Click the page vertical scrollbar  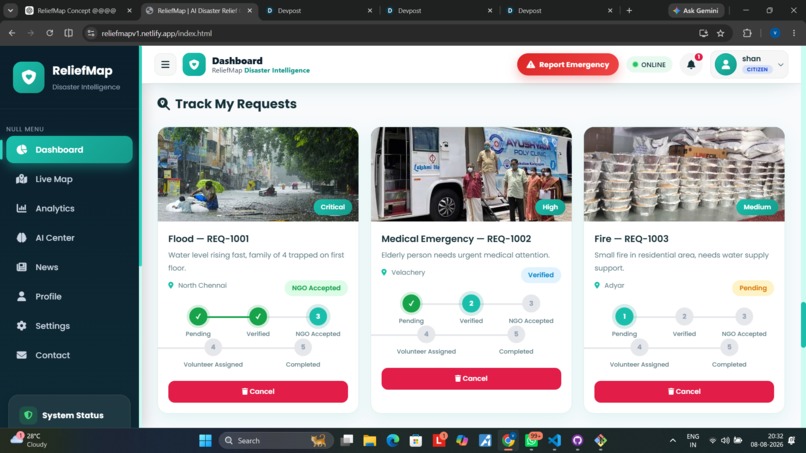(x=803, y=325)
